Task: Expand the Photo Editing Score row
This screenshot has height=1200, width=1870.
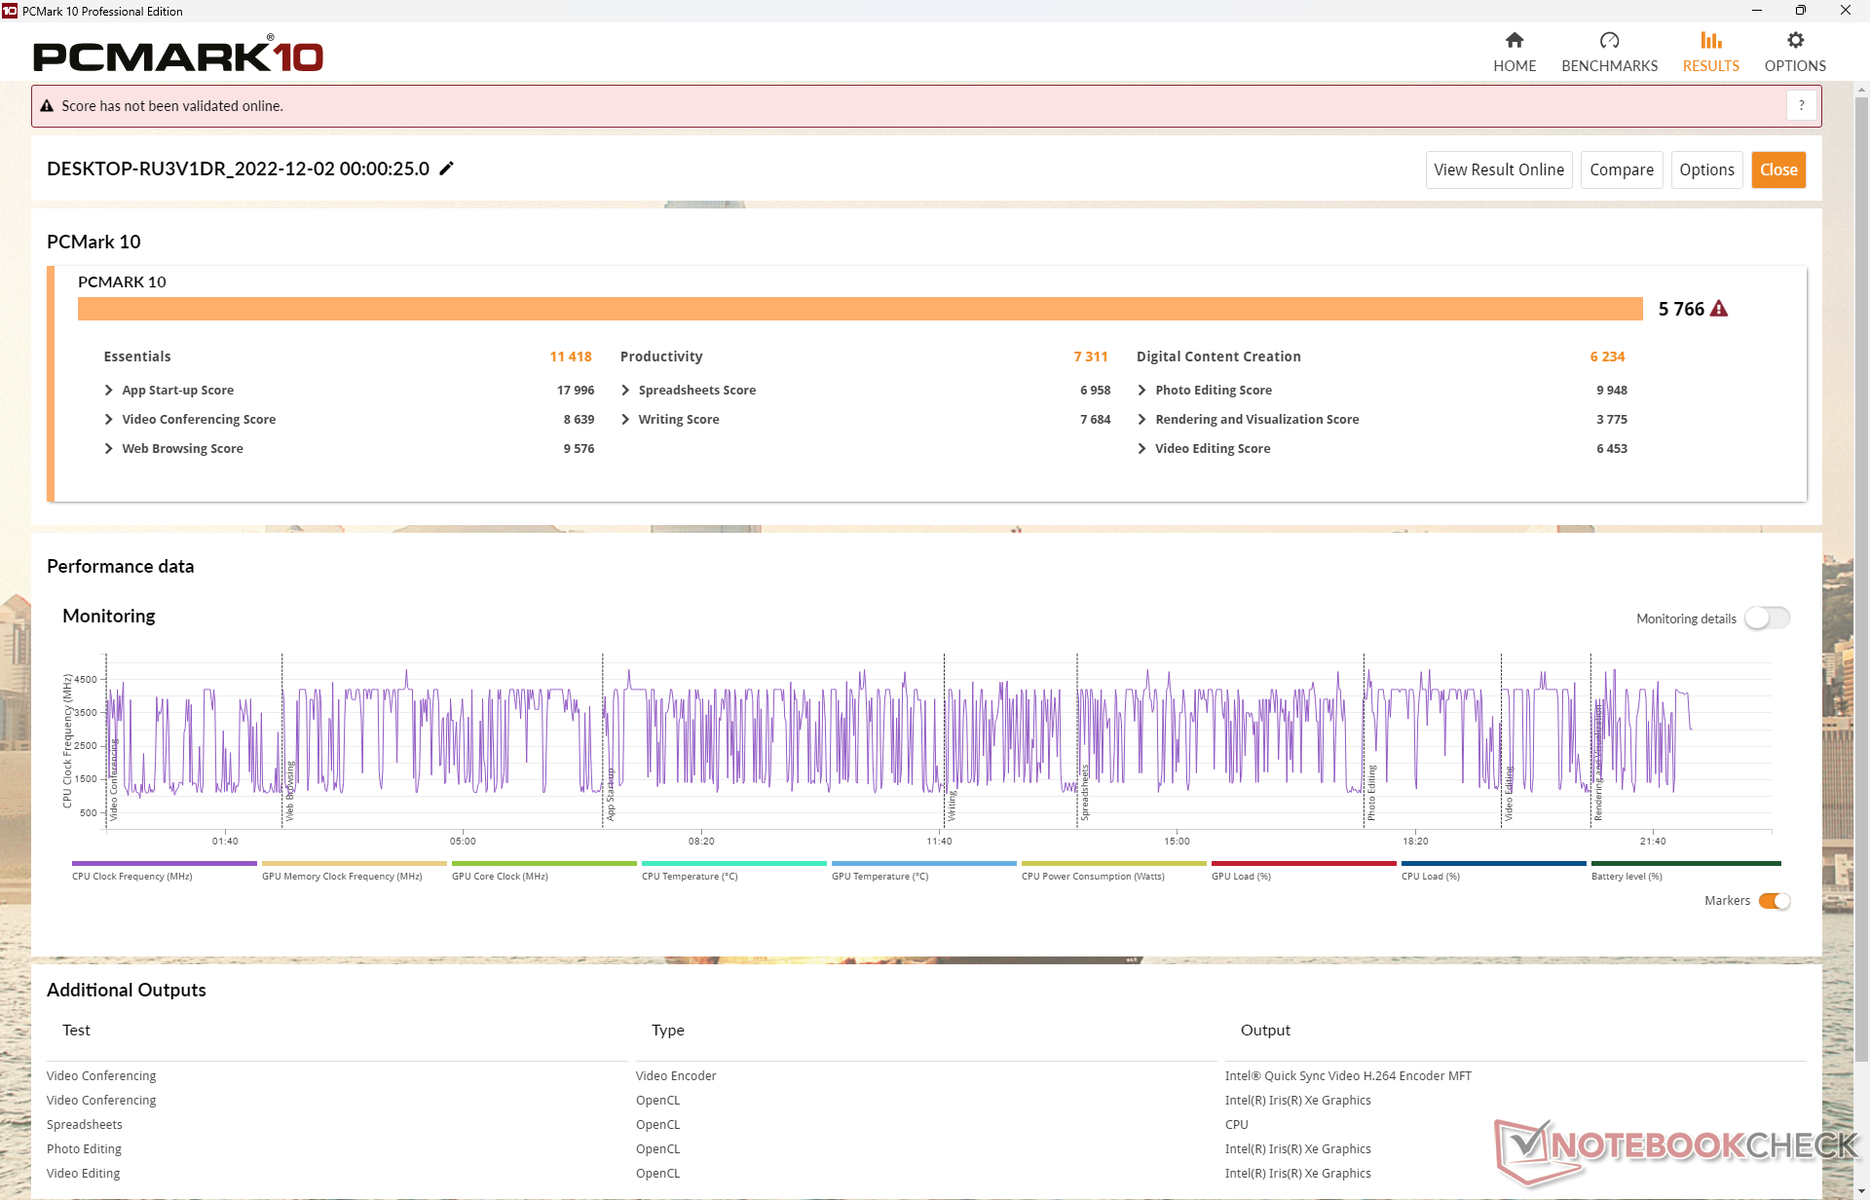Action: 1142,390
